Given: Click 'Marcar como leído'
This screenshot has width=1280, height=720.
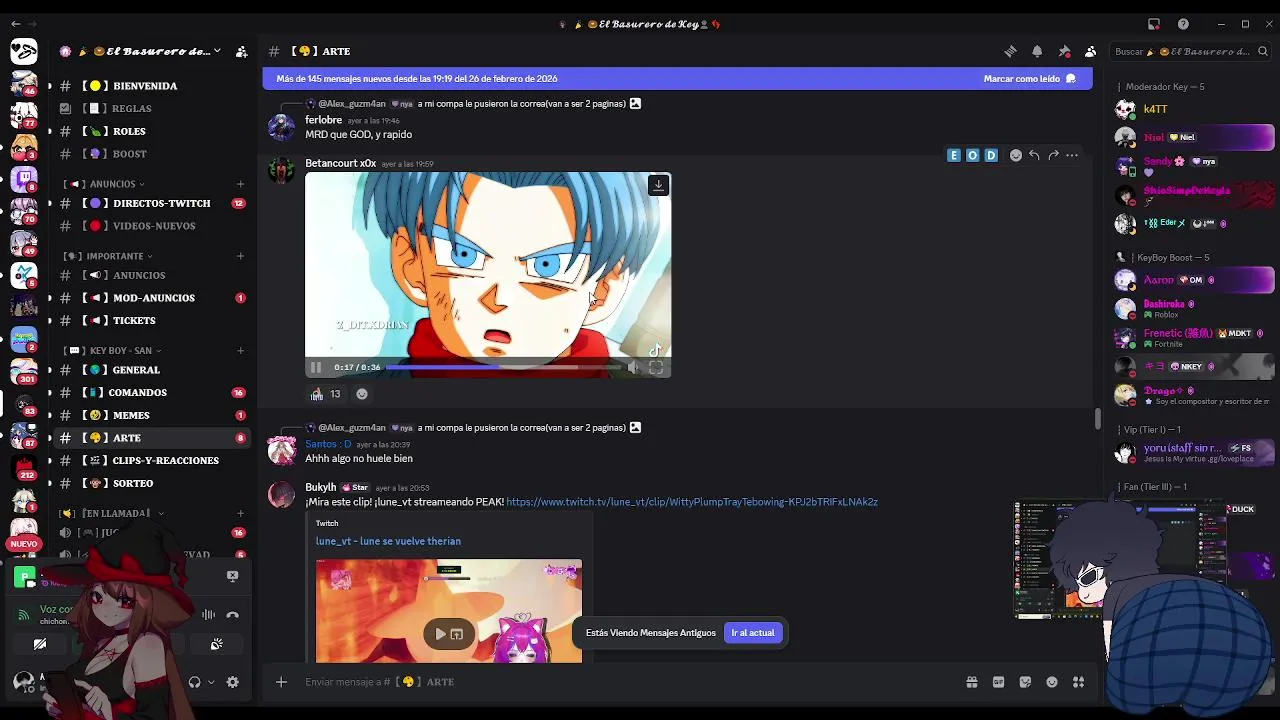Looking at the screenshot, I should click(x=1030, y=79).
